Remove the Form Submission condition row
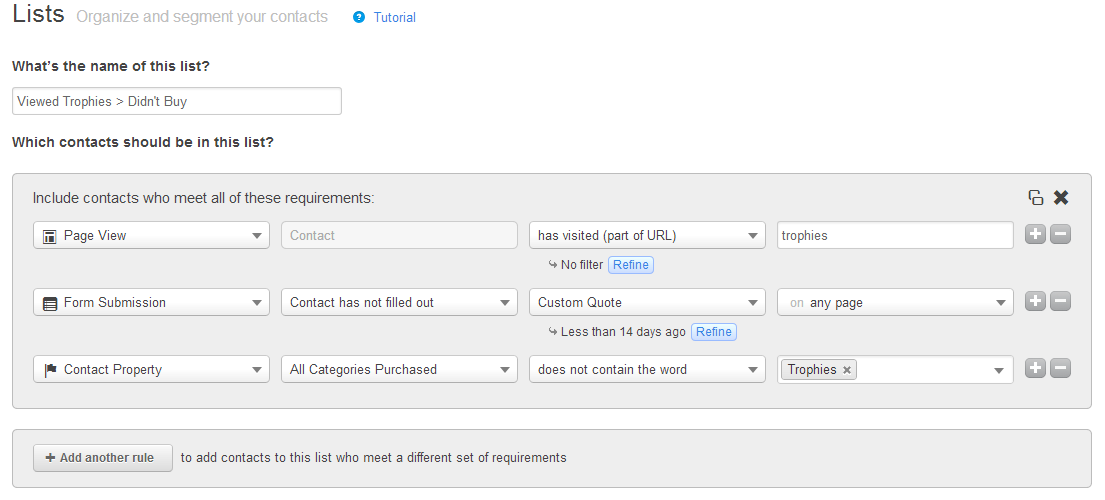The width and height of the screenshot is (1105, 500). tap(1061, 302)
